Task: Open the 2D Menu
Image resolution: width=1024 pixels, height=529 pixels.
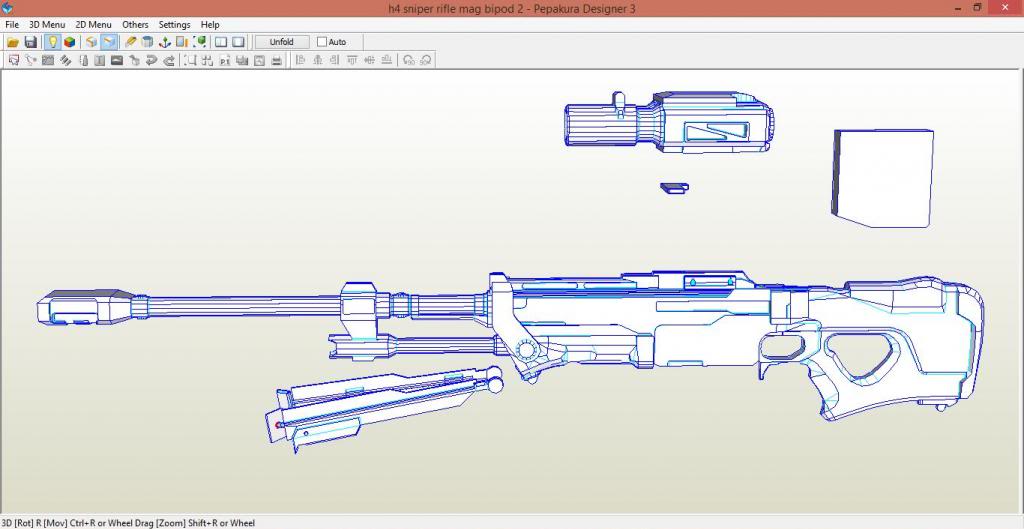Action: pyautogui.click(x=93, y=24)
